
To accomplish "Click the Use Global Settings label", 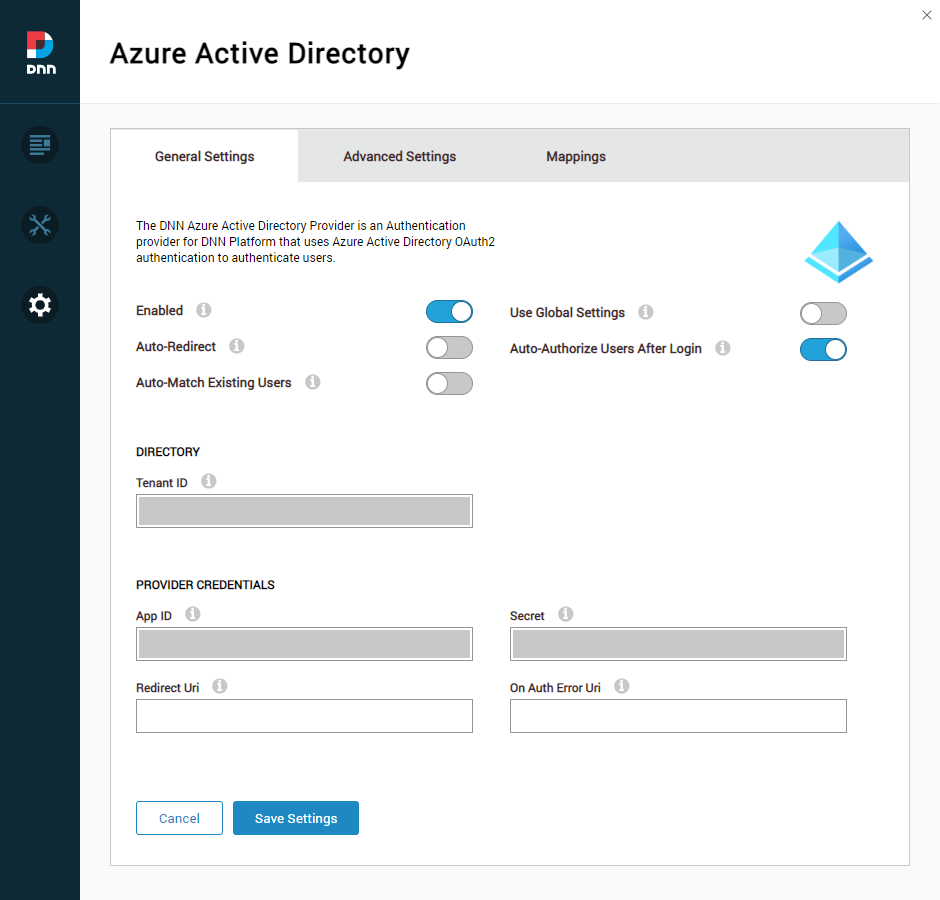I will tap(567, 312).
